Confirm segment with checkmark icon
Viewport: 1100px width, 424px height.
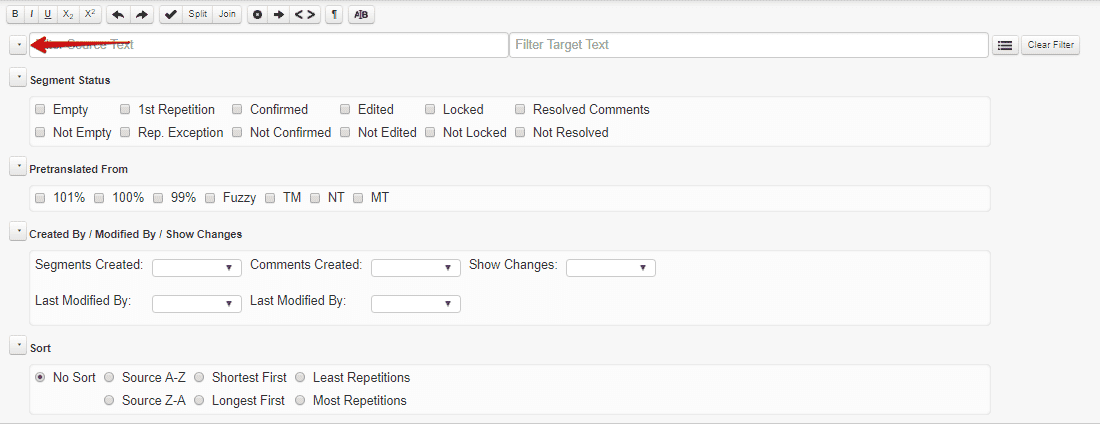click(171, 15)
